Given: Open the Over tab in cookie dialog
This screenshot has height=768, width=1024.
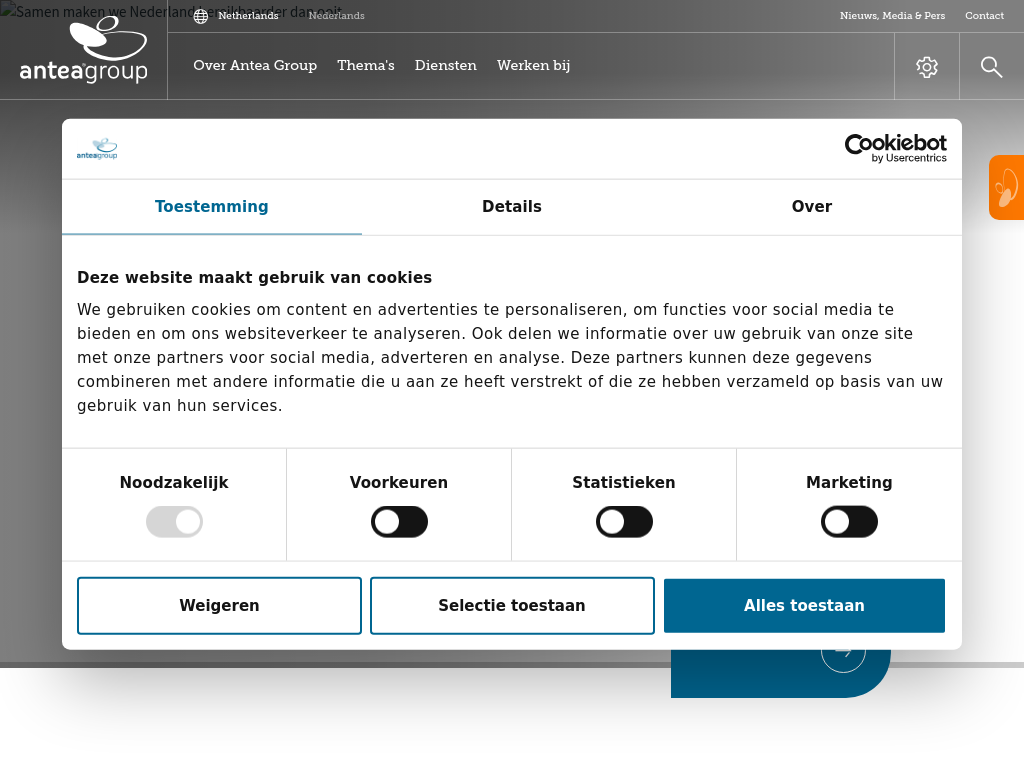Looking at the screenshot, I should [x=811, y=207].
